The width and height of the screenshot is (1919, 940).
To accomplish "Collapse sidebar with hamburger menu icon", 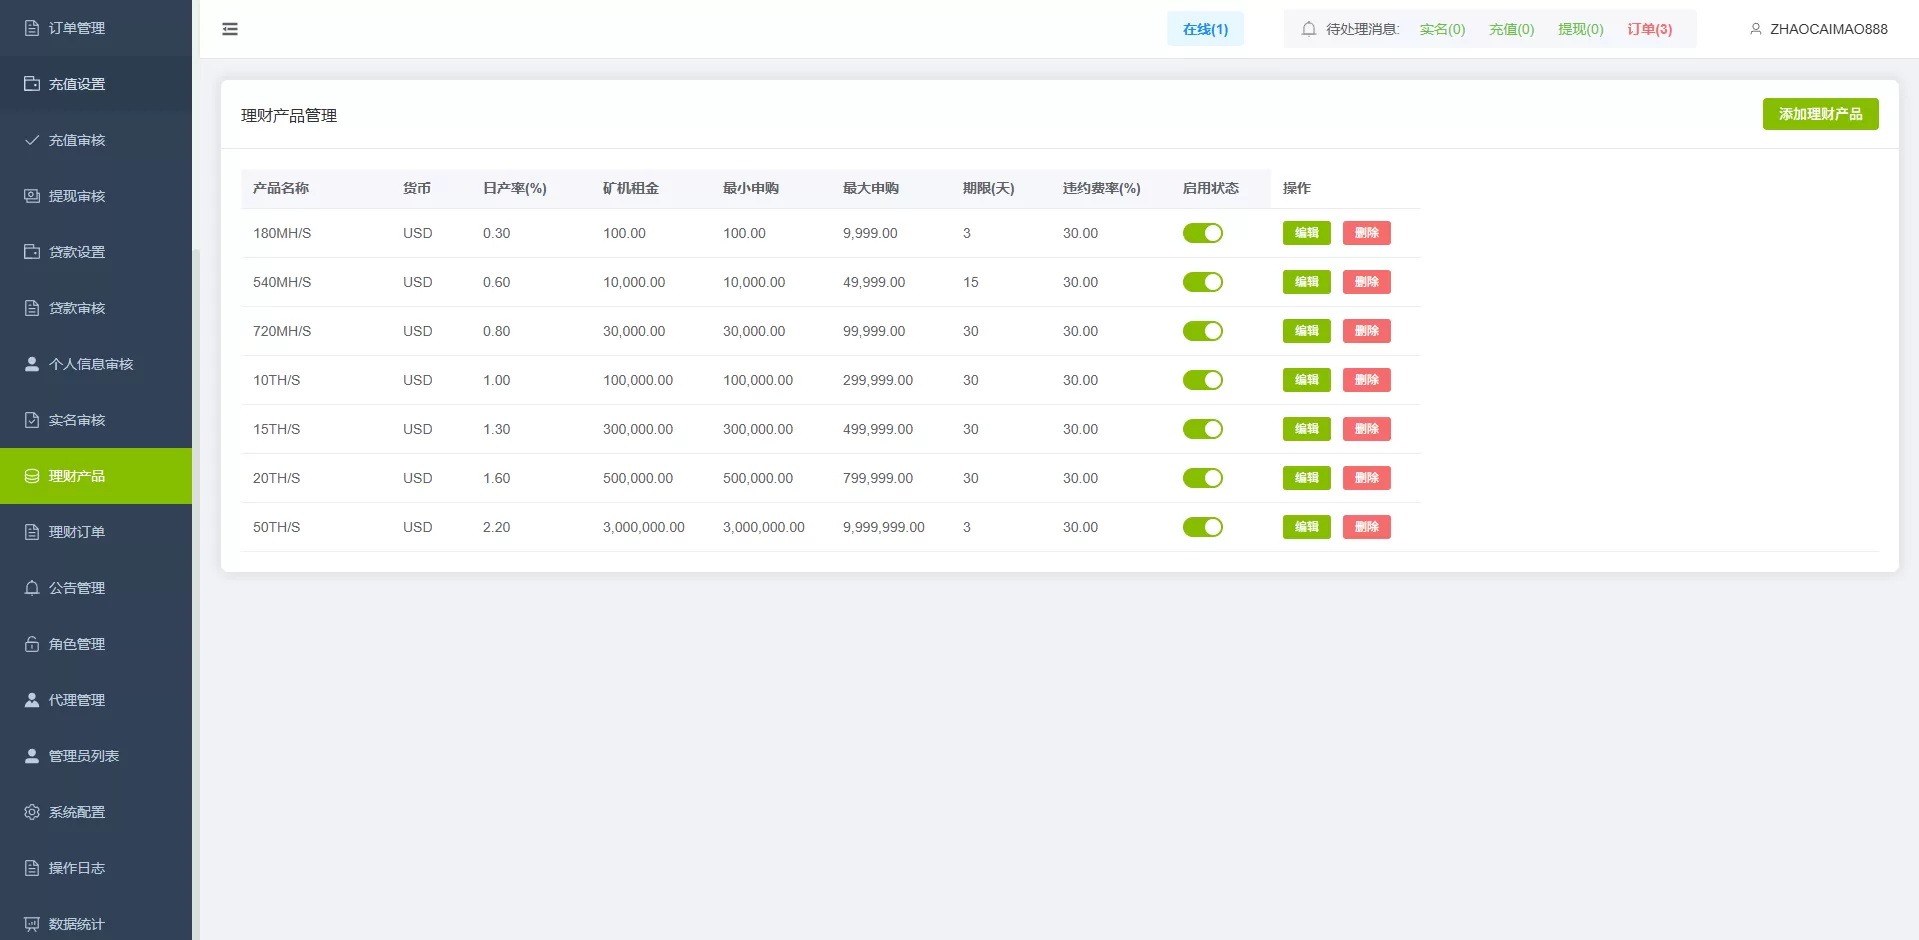I will [230, 29].
